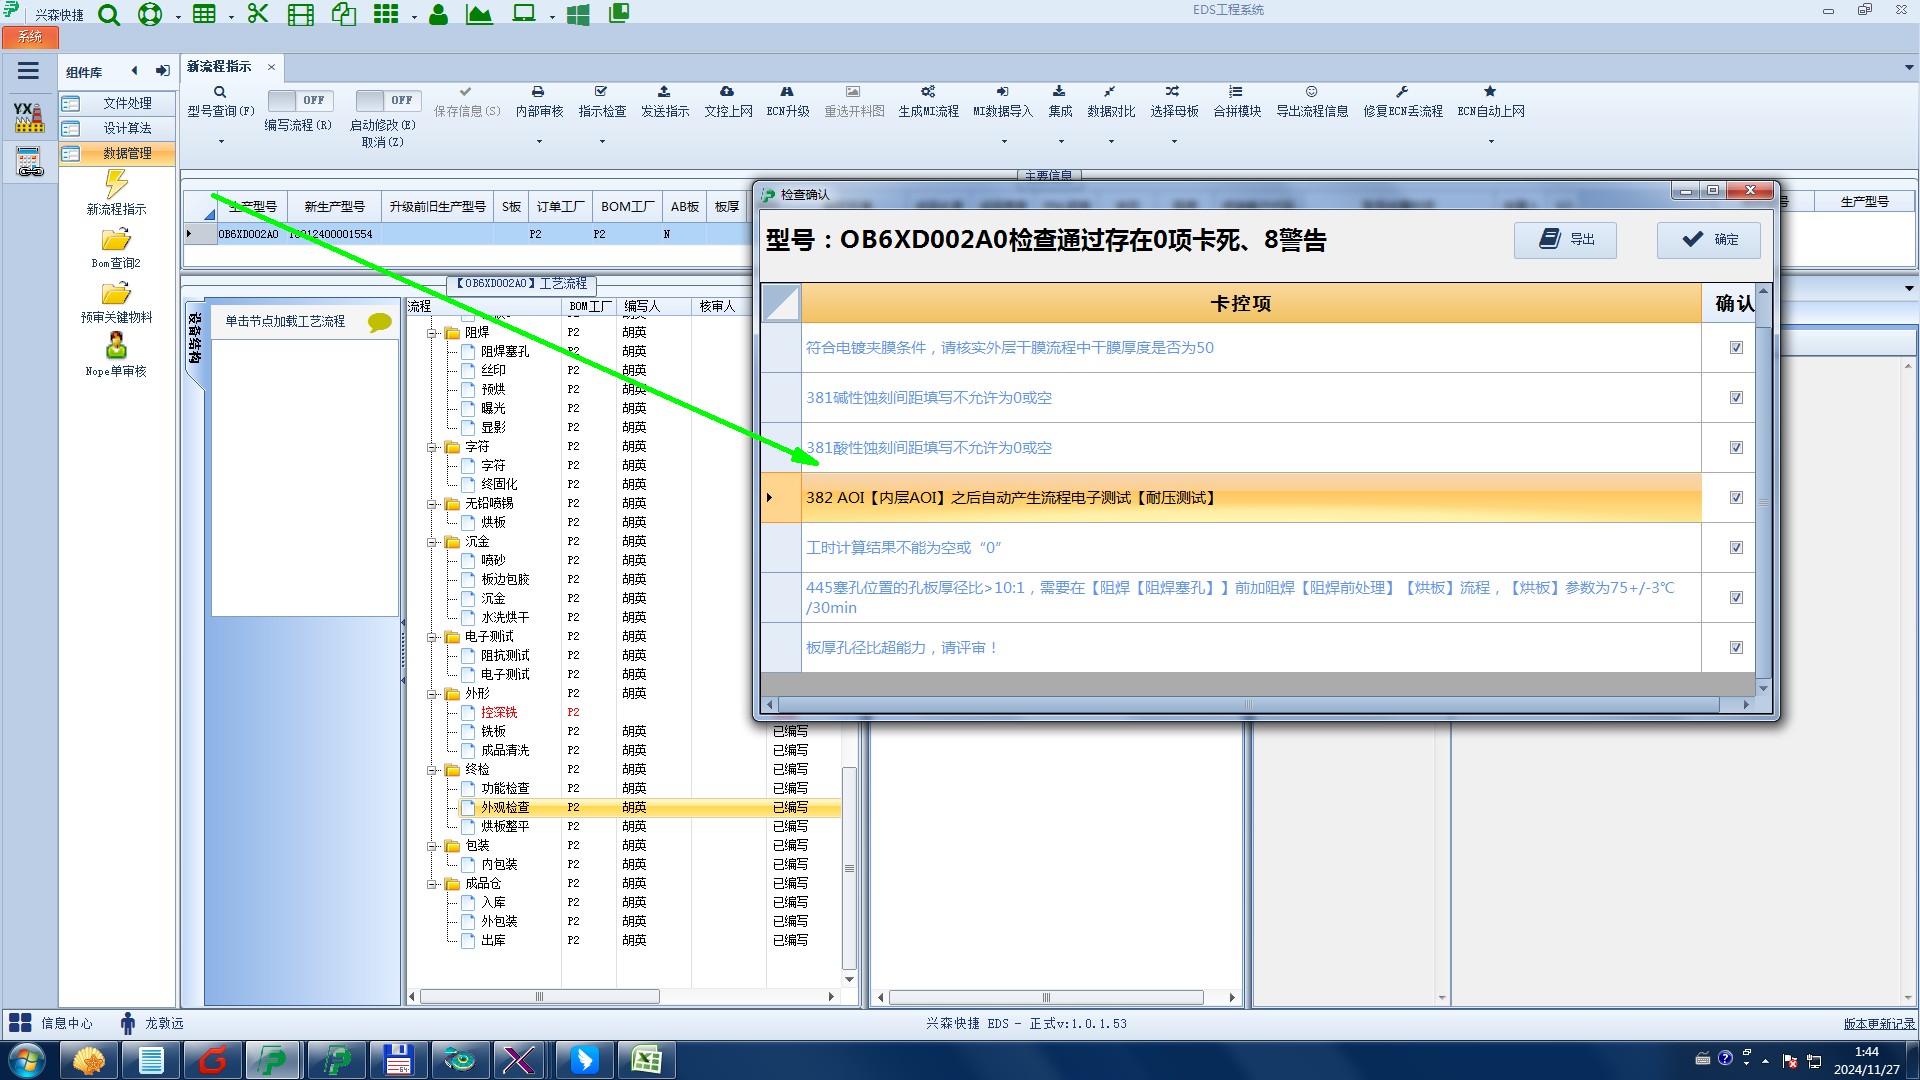
Task: Click the 文控上网 cloud upload icon
Action: (x=727, y=92)
